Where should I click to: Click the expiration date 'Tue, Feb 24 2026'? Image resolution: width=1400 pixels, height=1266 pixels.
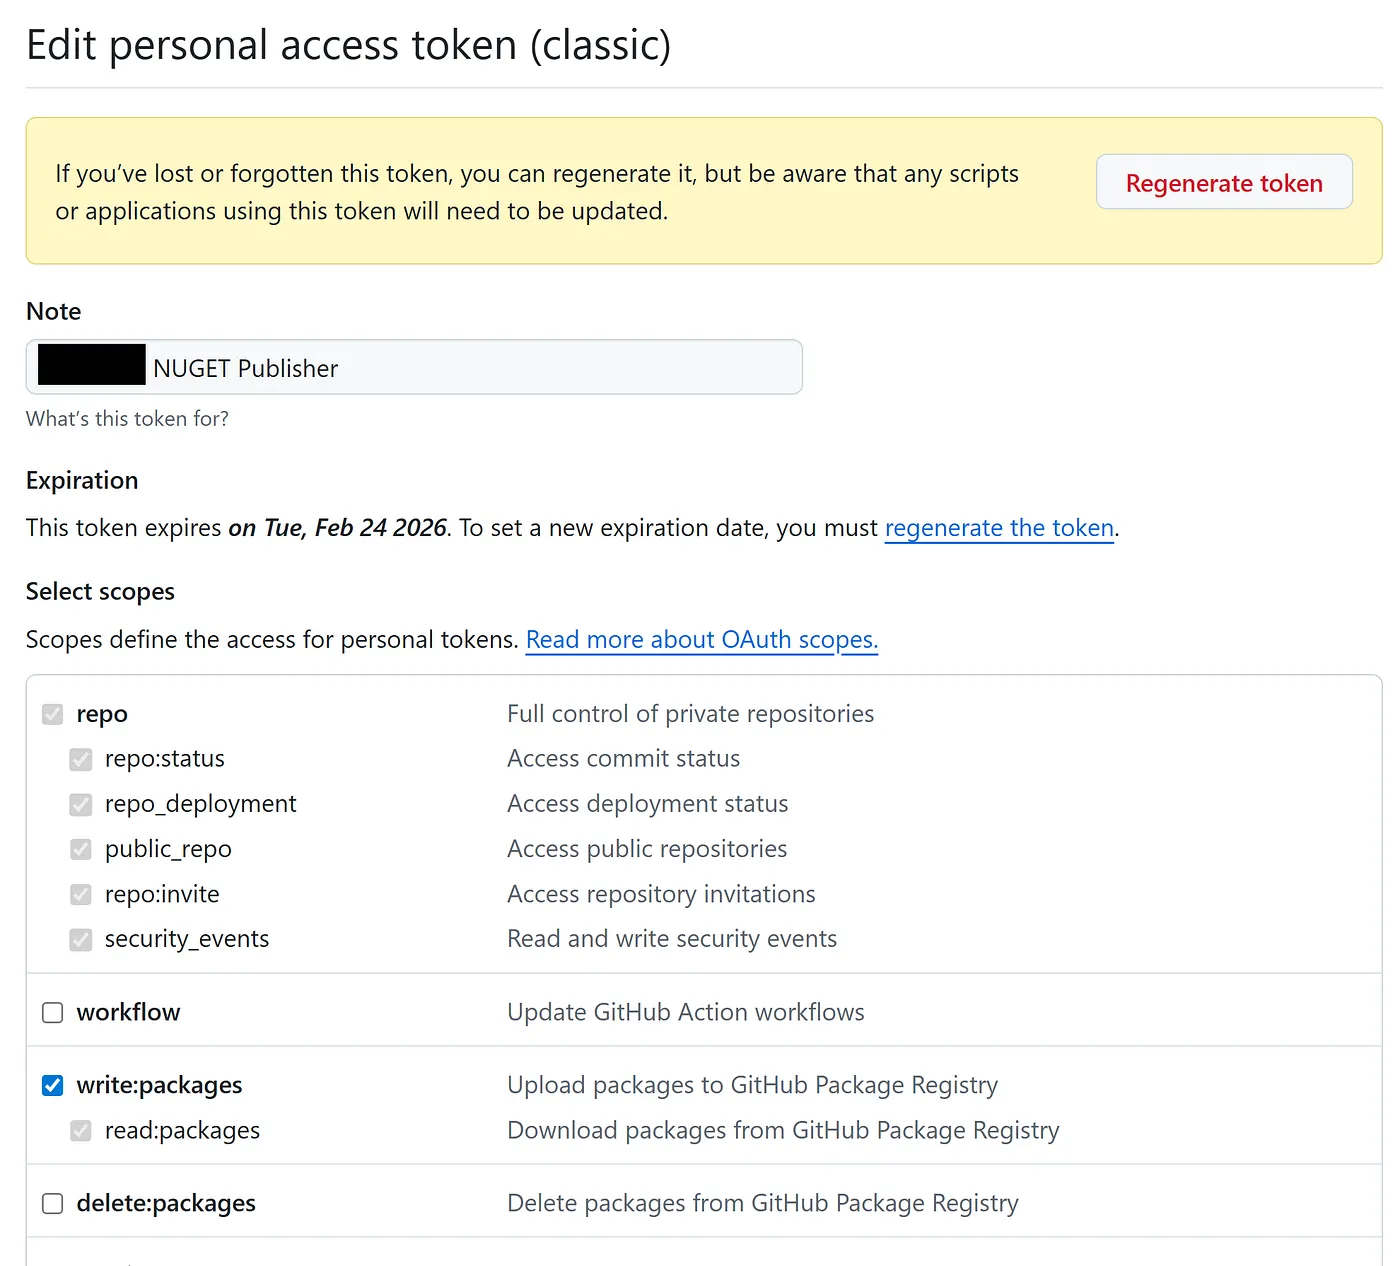[x=354, y=528]
